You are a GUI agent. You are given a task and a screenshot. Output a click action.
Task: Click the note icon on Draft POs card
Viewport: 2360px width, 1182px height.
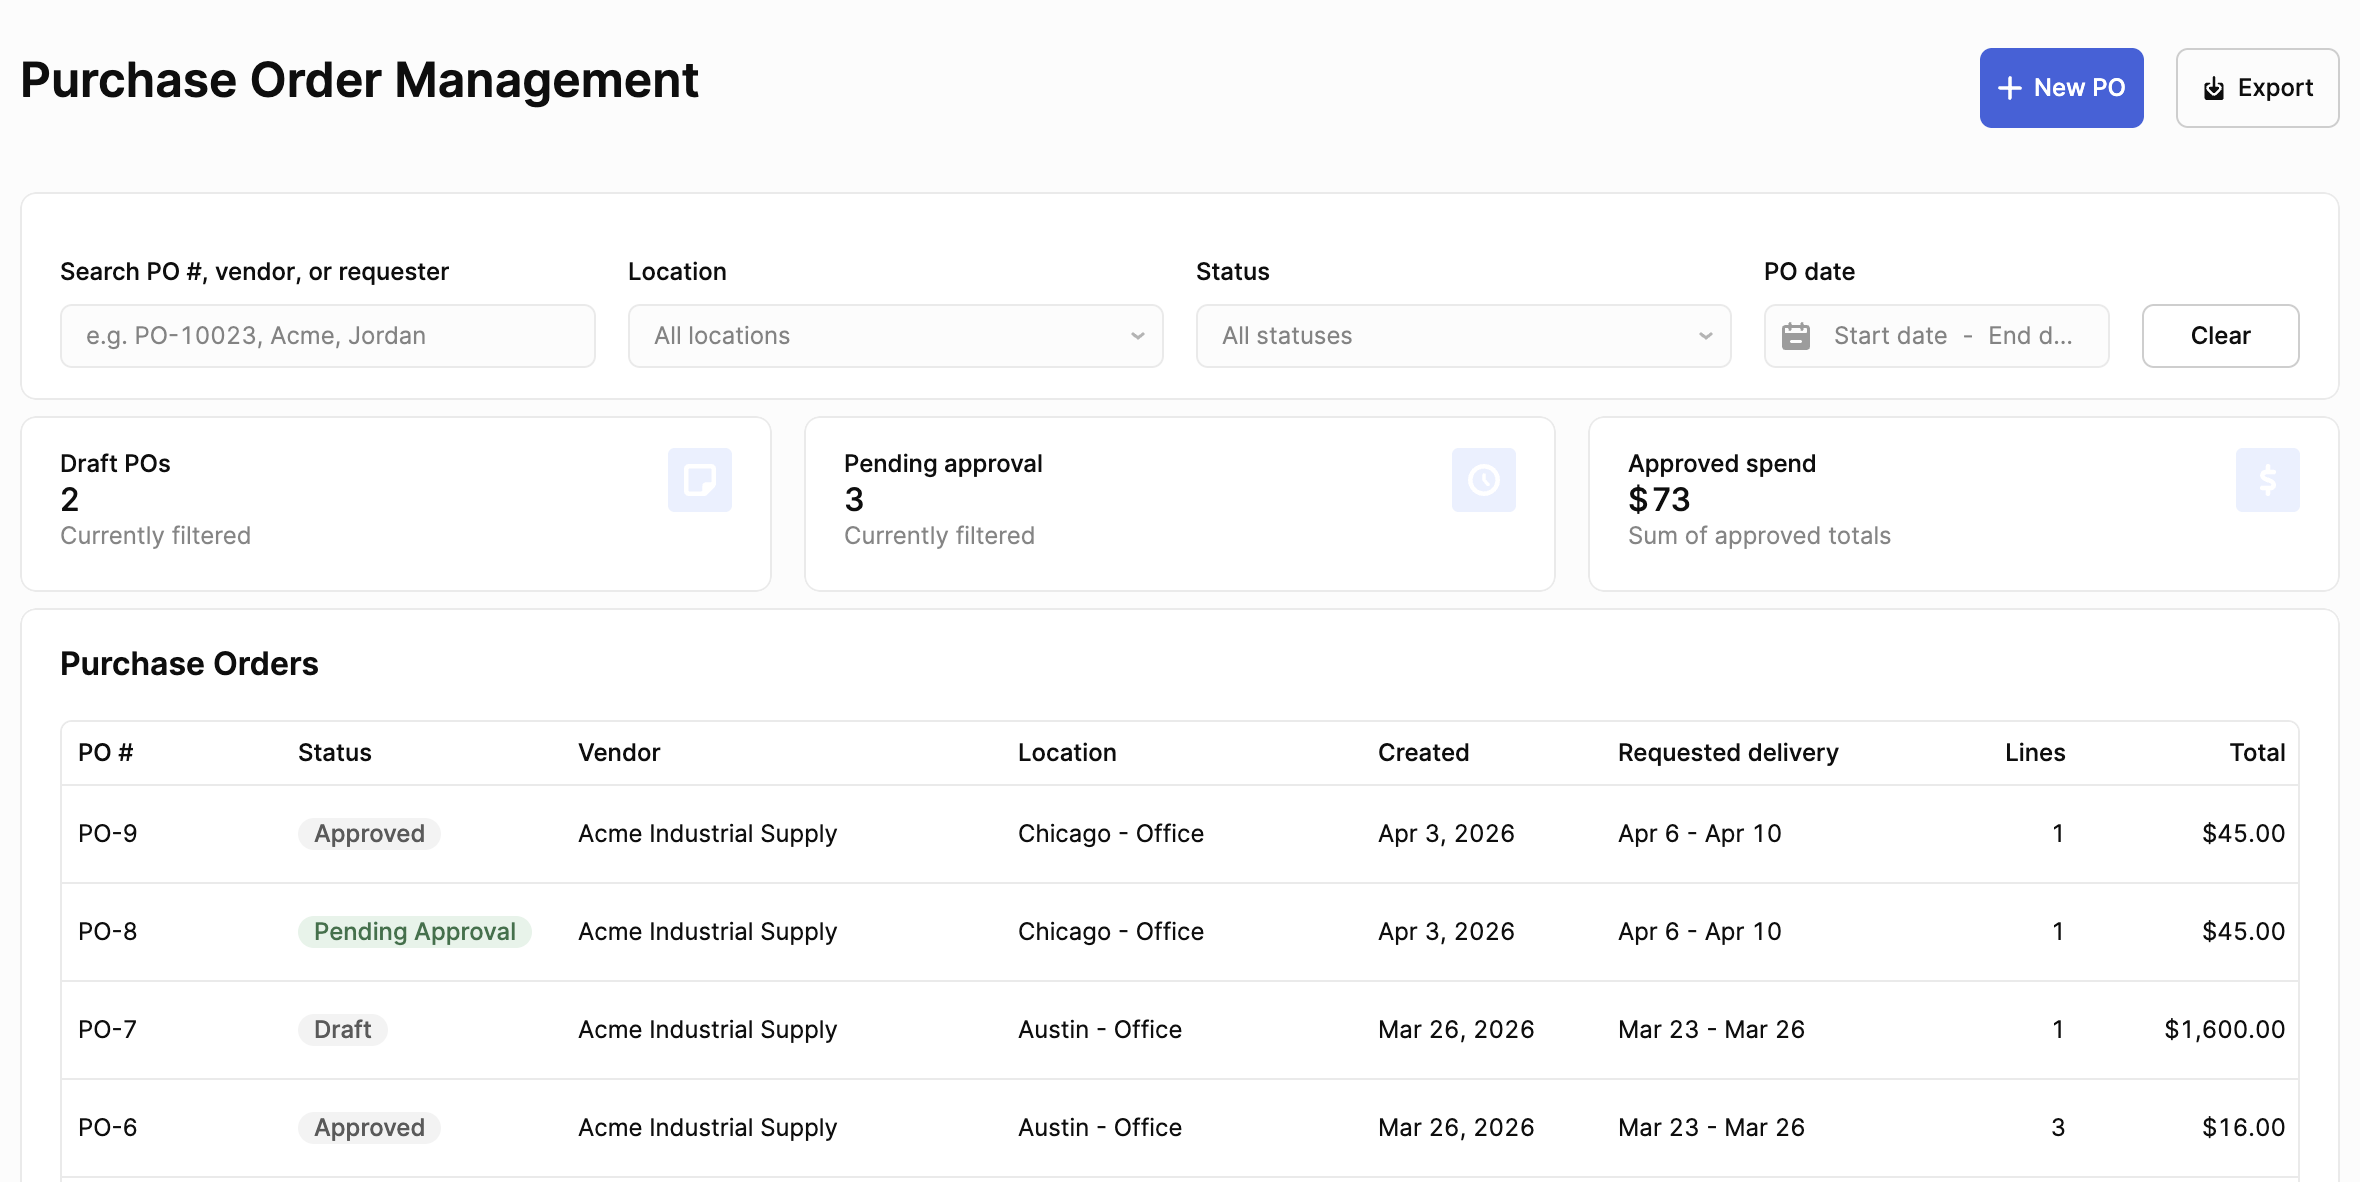pyautogui.click(x=701, y=480)
